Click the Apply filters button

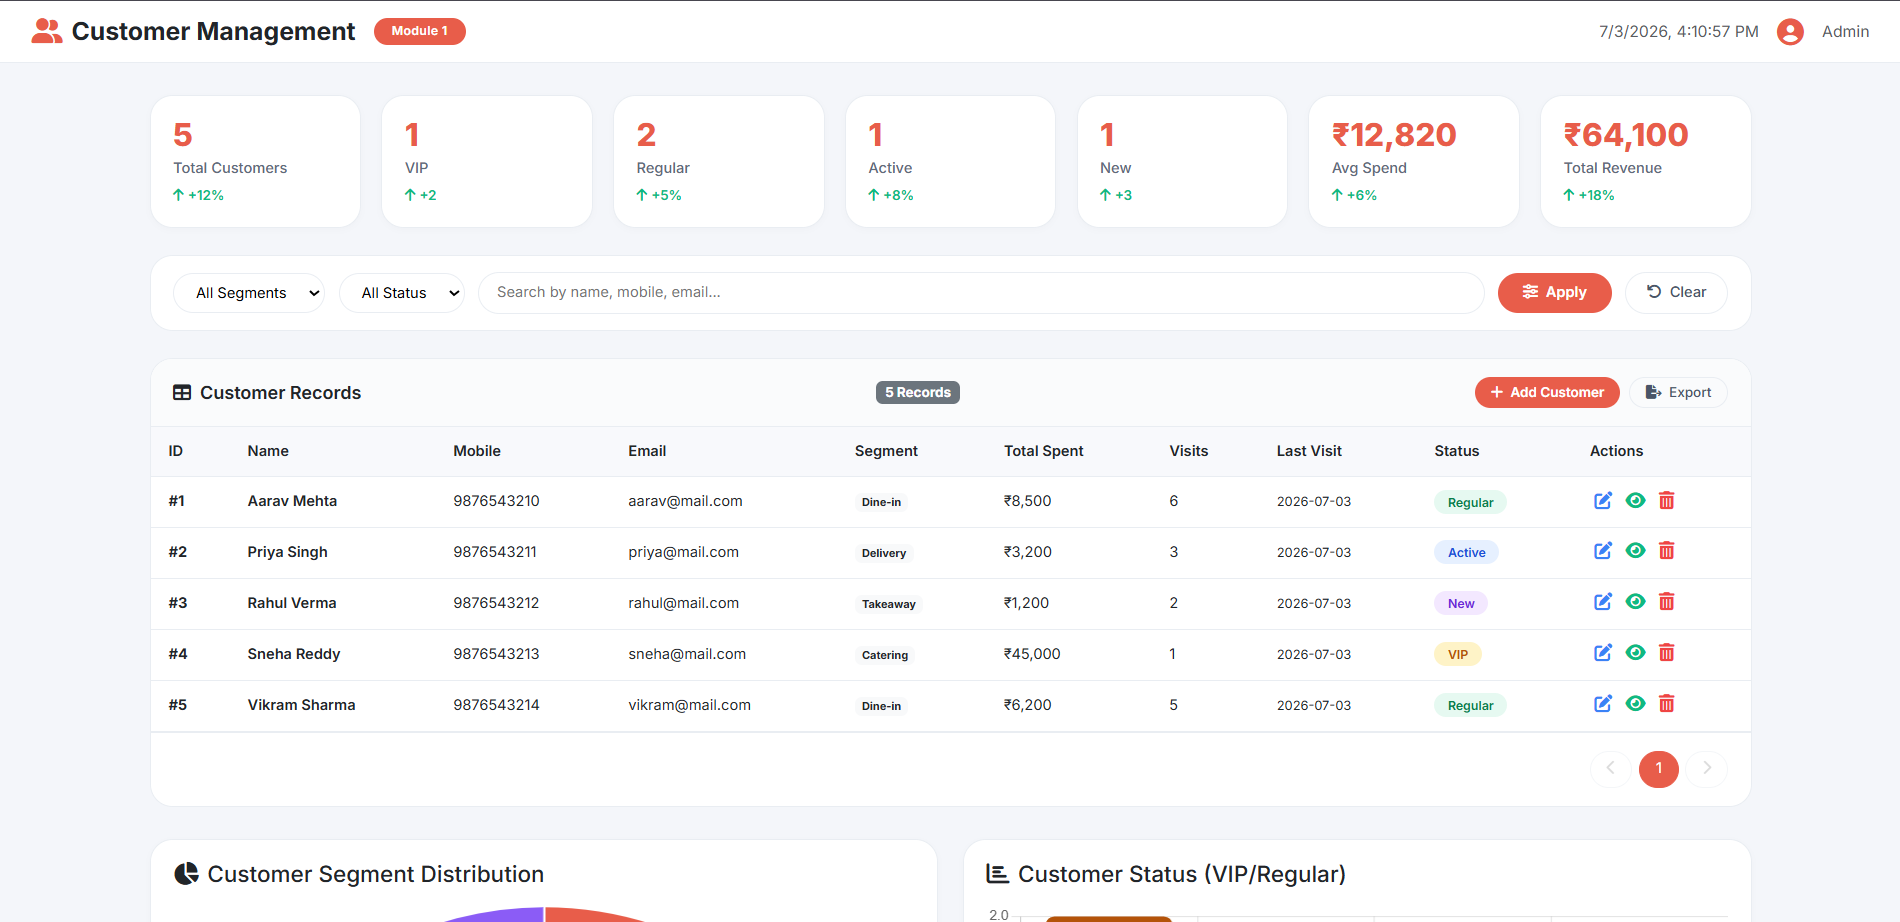(x=1554, y=292)
